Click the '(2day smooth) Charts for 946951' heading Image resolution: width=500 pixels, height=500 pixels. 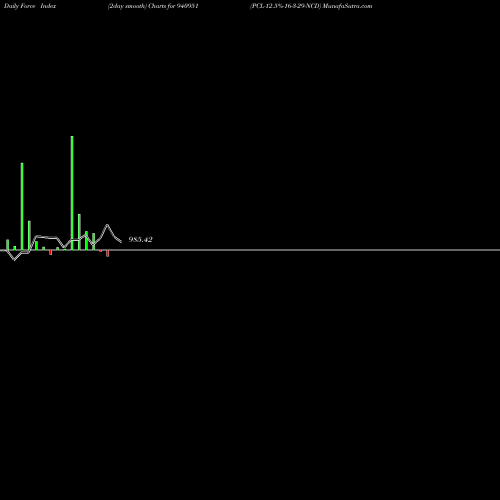point(153,6)
